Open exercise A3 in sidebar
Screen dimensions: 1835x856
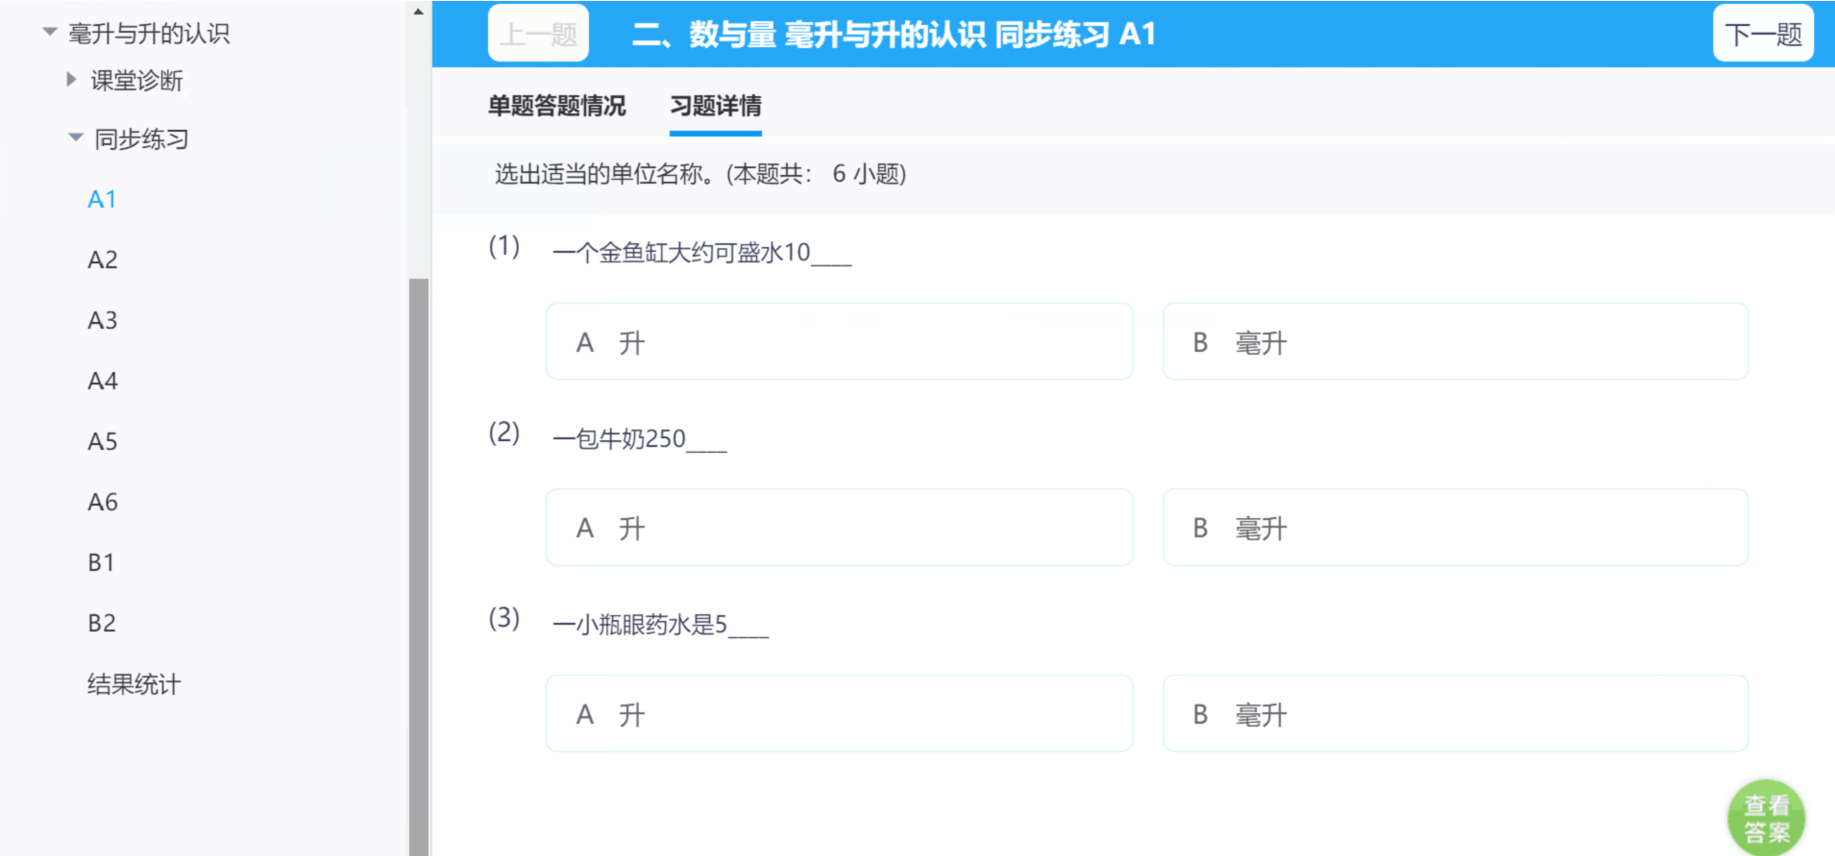[102, 320]
